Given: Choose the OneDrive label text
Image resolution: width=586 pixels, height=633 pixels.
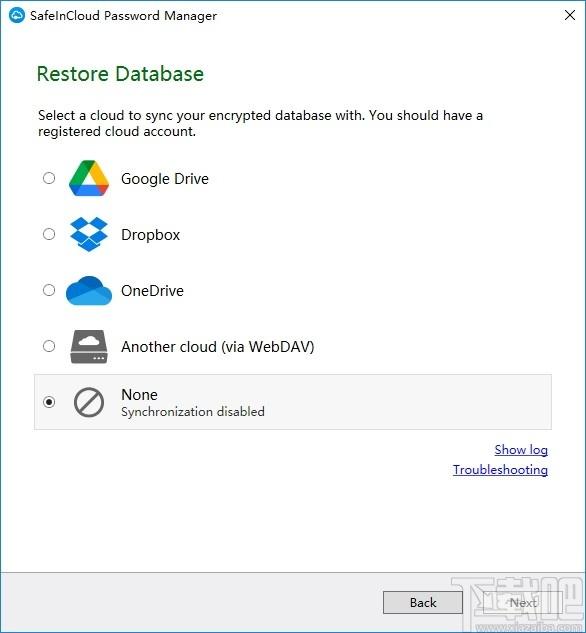Looking at the screenshot, I should coord(152,291).
